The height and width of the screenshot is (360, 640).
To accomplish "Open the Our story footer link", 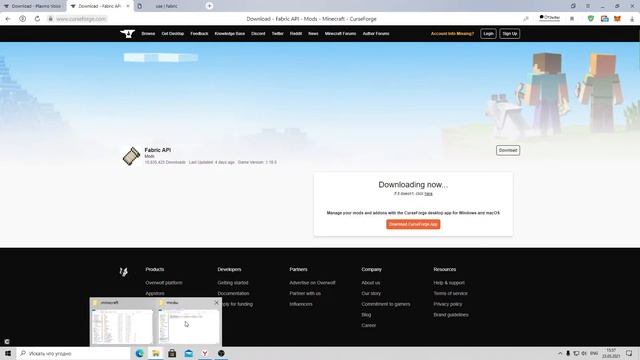I will 371,293.
